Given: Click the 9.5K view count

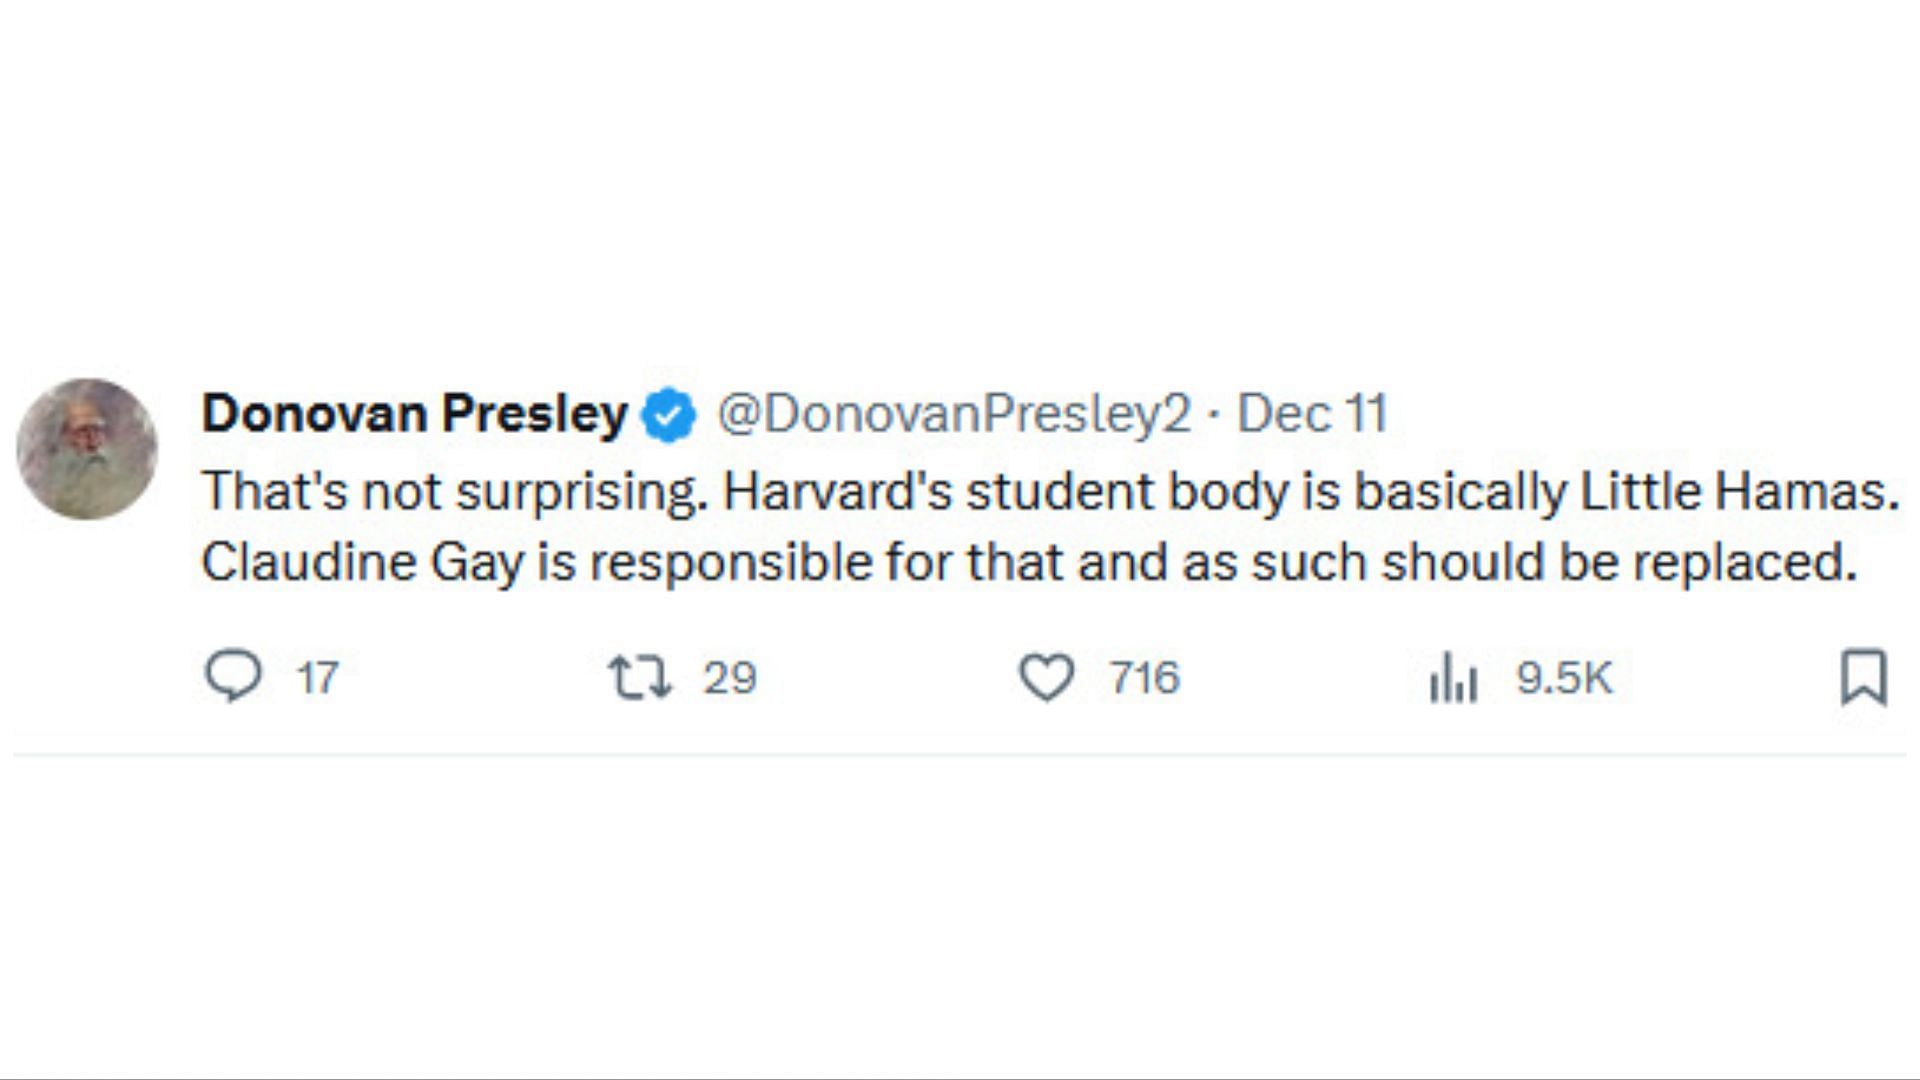Looking at the screenshot, I should 1564,678.
